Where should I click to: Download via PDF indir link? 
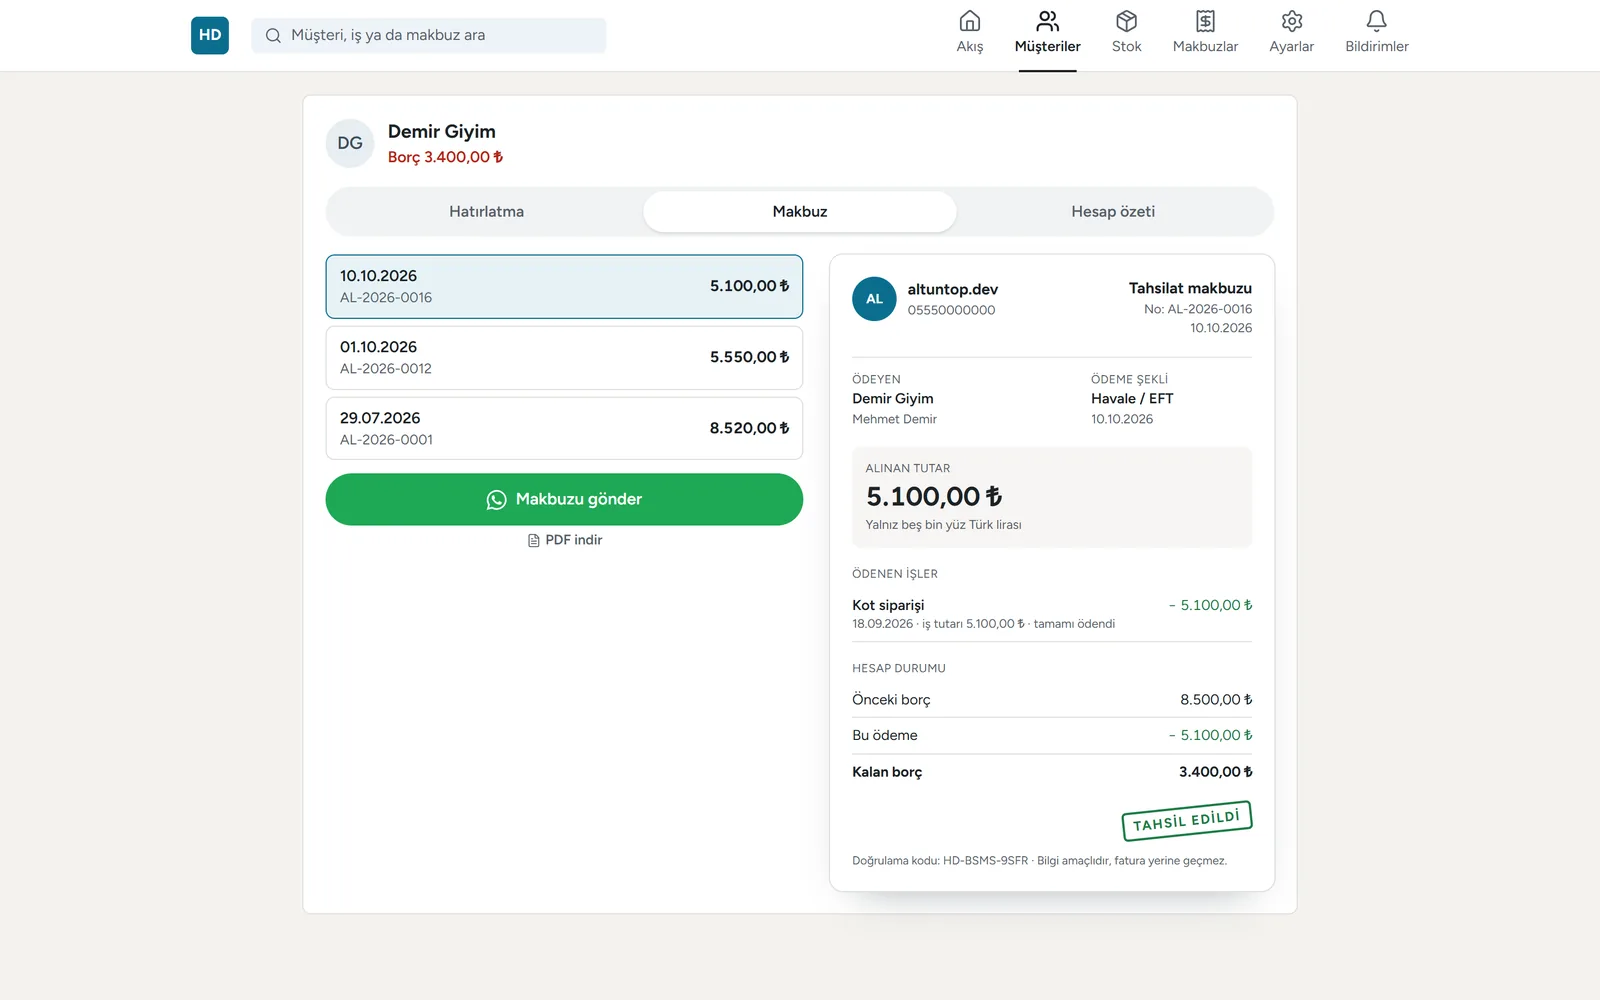click(564, 540)
